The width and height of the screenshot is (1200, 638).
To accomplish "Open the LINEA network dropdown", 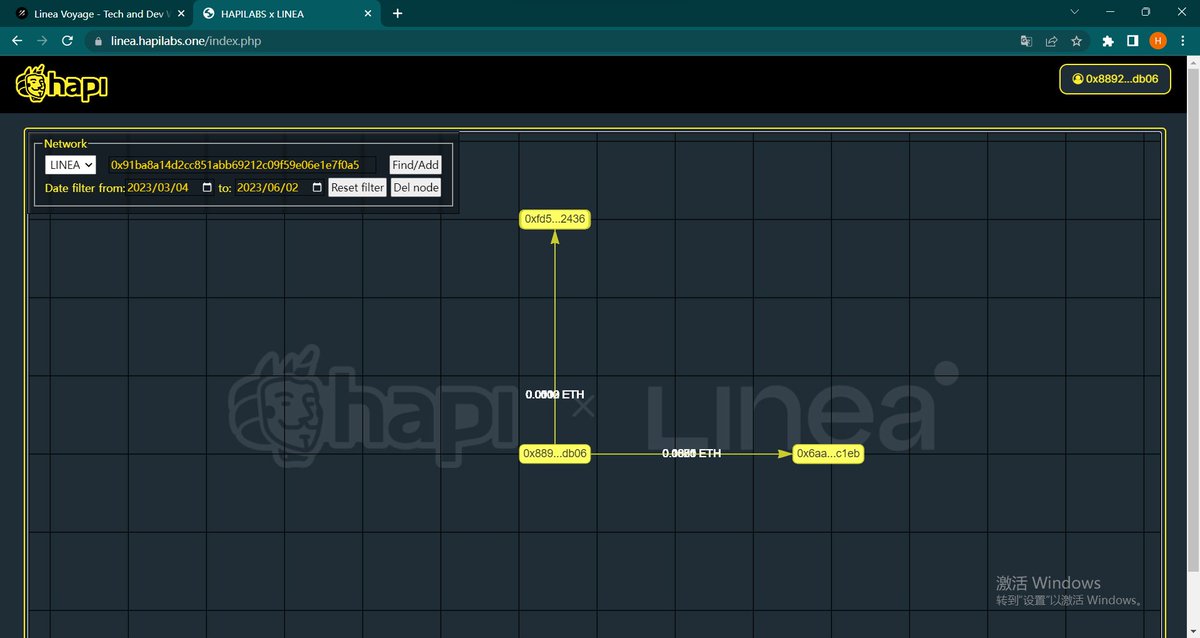I will [x=70, y=165].
